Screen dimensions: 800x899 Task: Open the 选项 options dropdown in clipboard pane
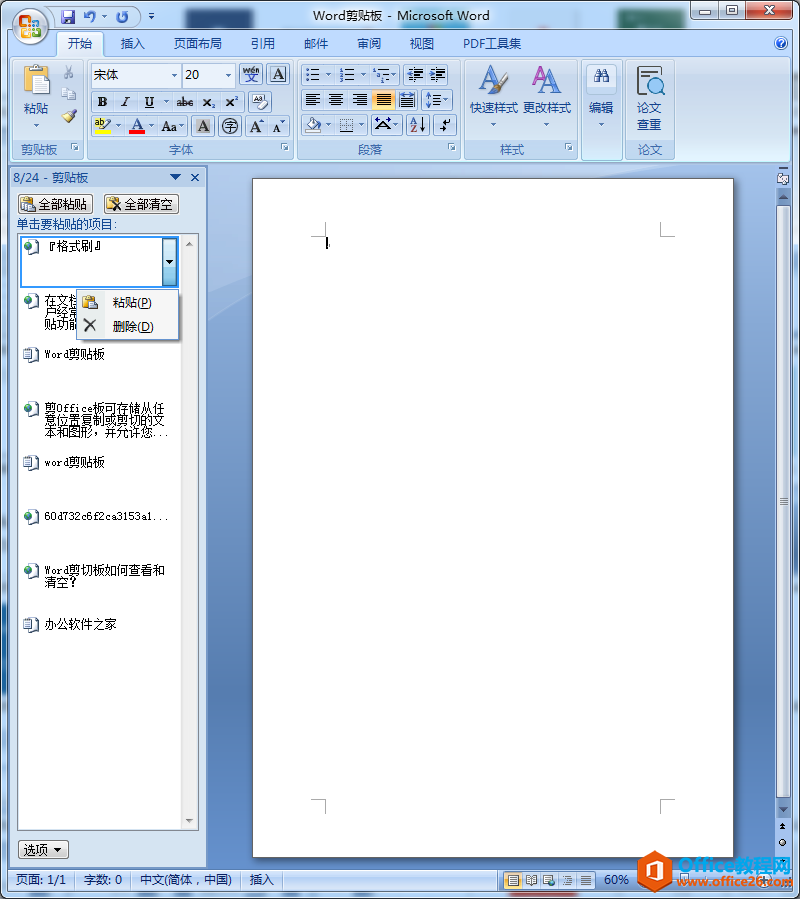[x=43, y=849]
